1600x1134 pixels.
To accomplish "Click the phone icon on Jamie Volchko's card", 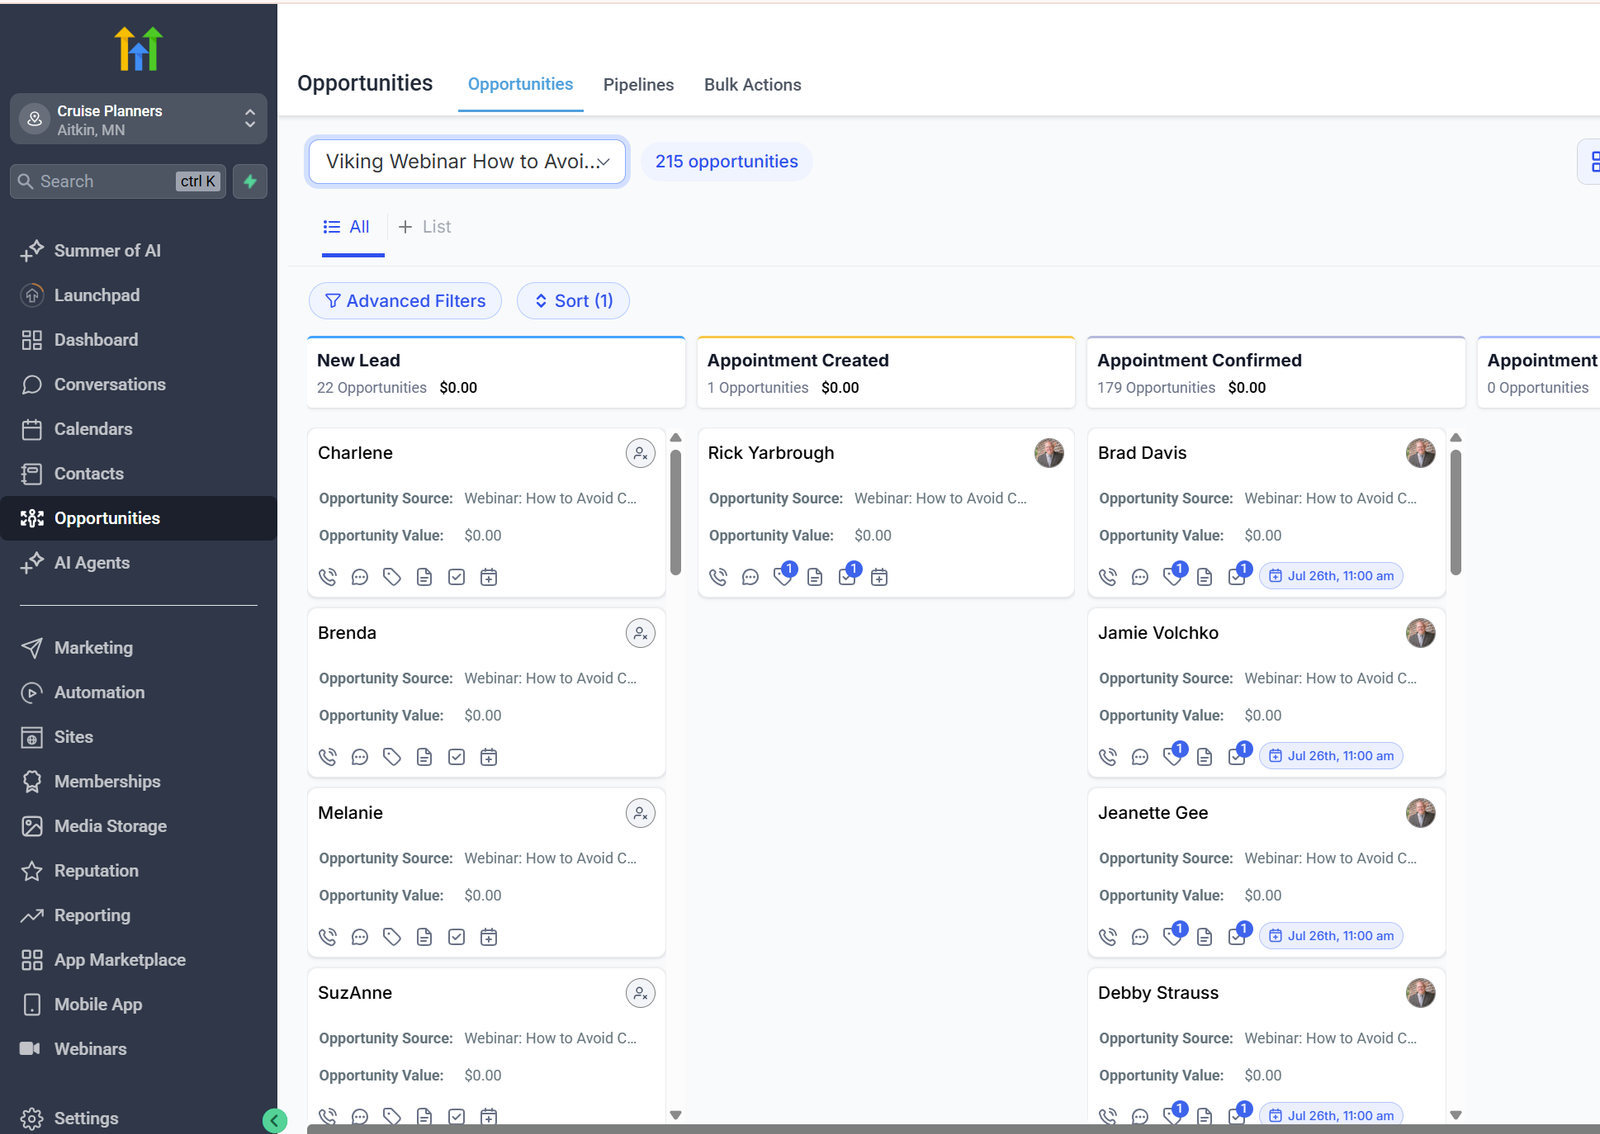I will pos(1108,757).
